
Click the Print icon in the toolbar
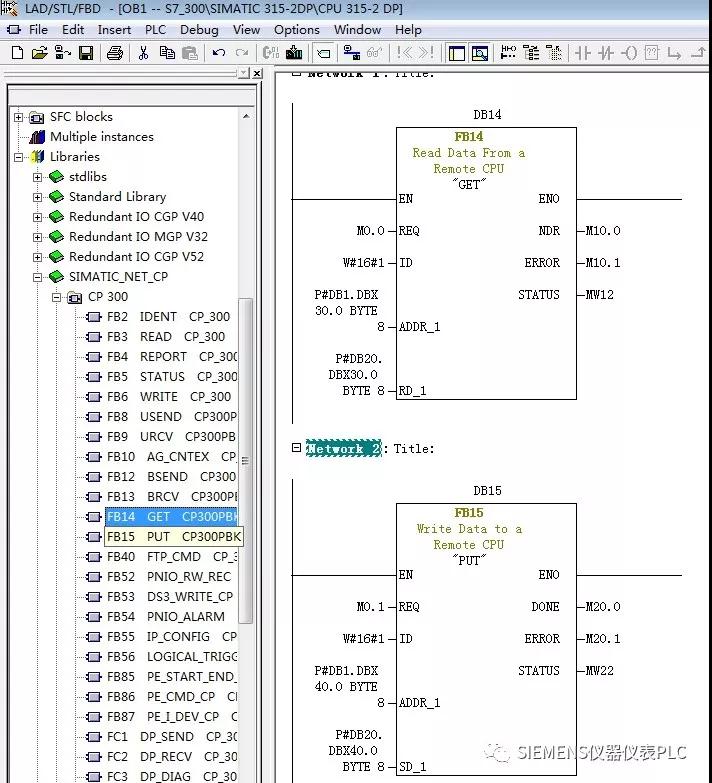point(115,53)
